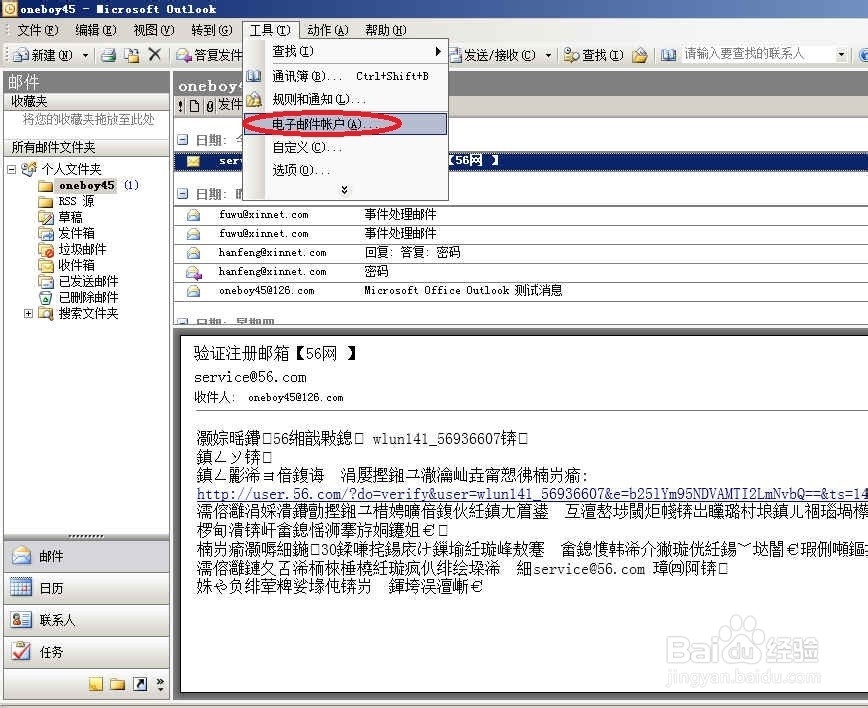Image resolution: width=868 pixels, height=708 pixels.
Task: Collapse the second 日期 group
Action: click(x=182, y=194)
